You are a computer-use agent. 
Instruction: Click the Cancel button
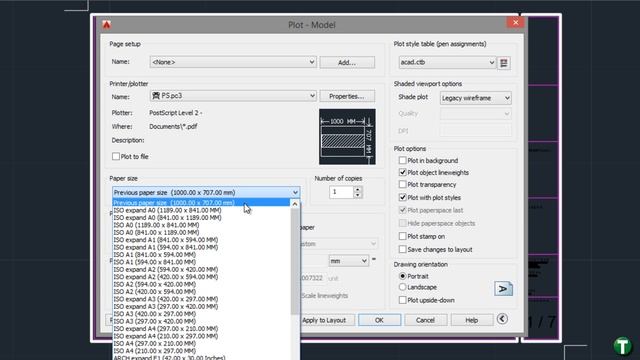[x=425, y=320]
